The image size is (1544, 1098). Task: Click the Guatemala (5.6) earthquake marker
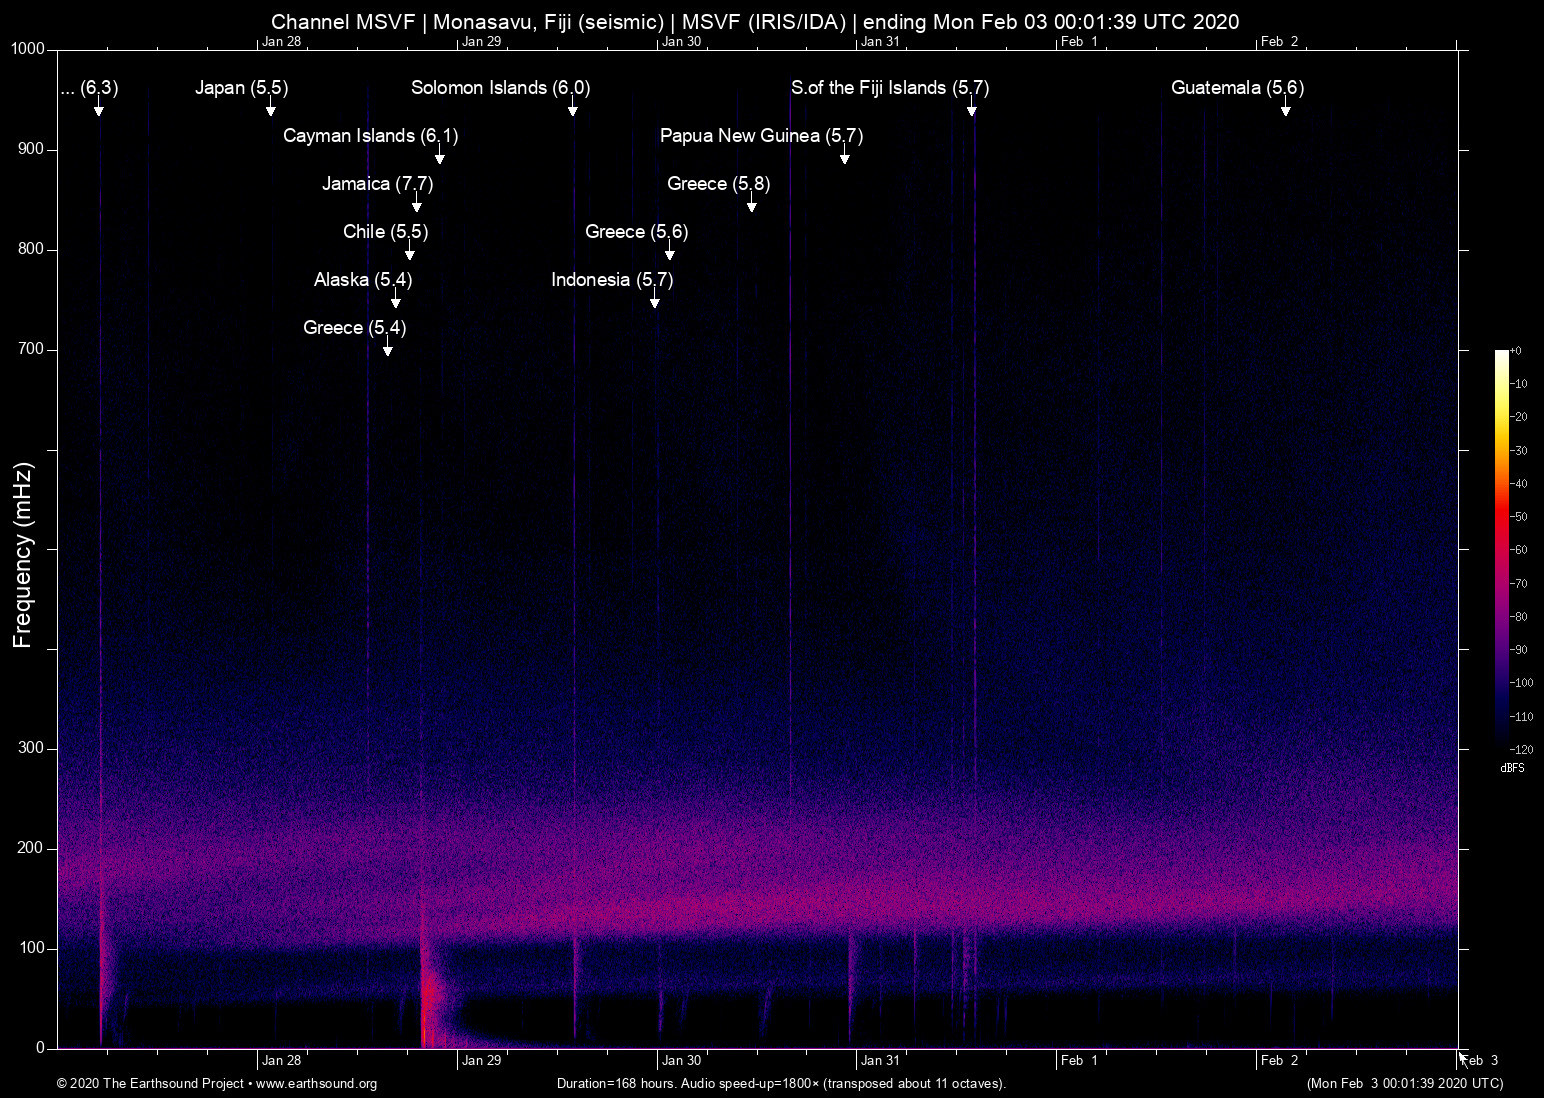(x=1237, y=88)
